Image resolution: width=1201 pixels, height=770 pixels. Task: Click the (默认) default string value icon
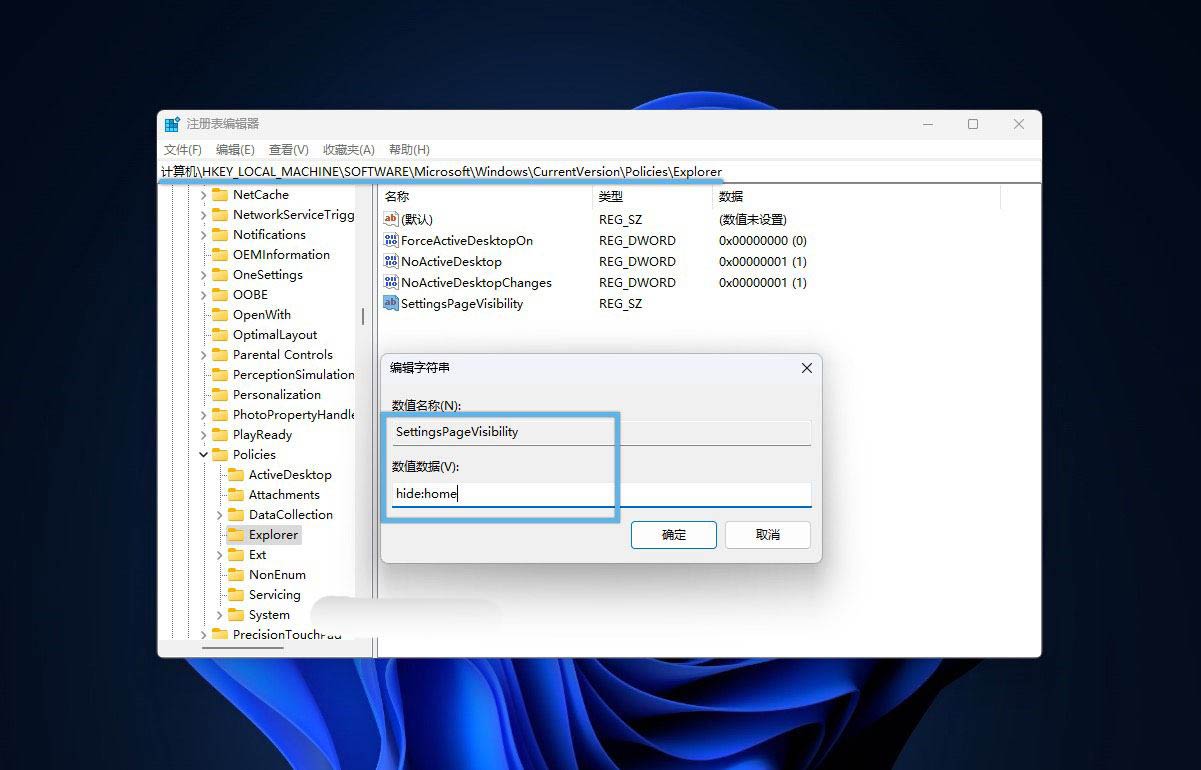click(391, 220)
